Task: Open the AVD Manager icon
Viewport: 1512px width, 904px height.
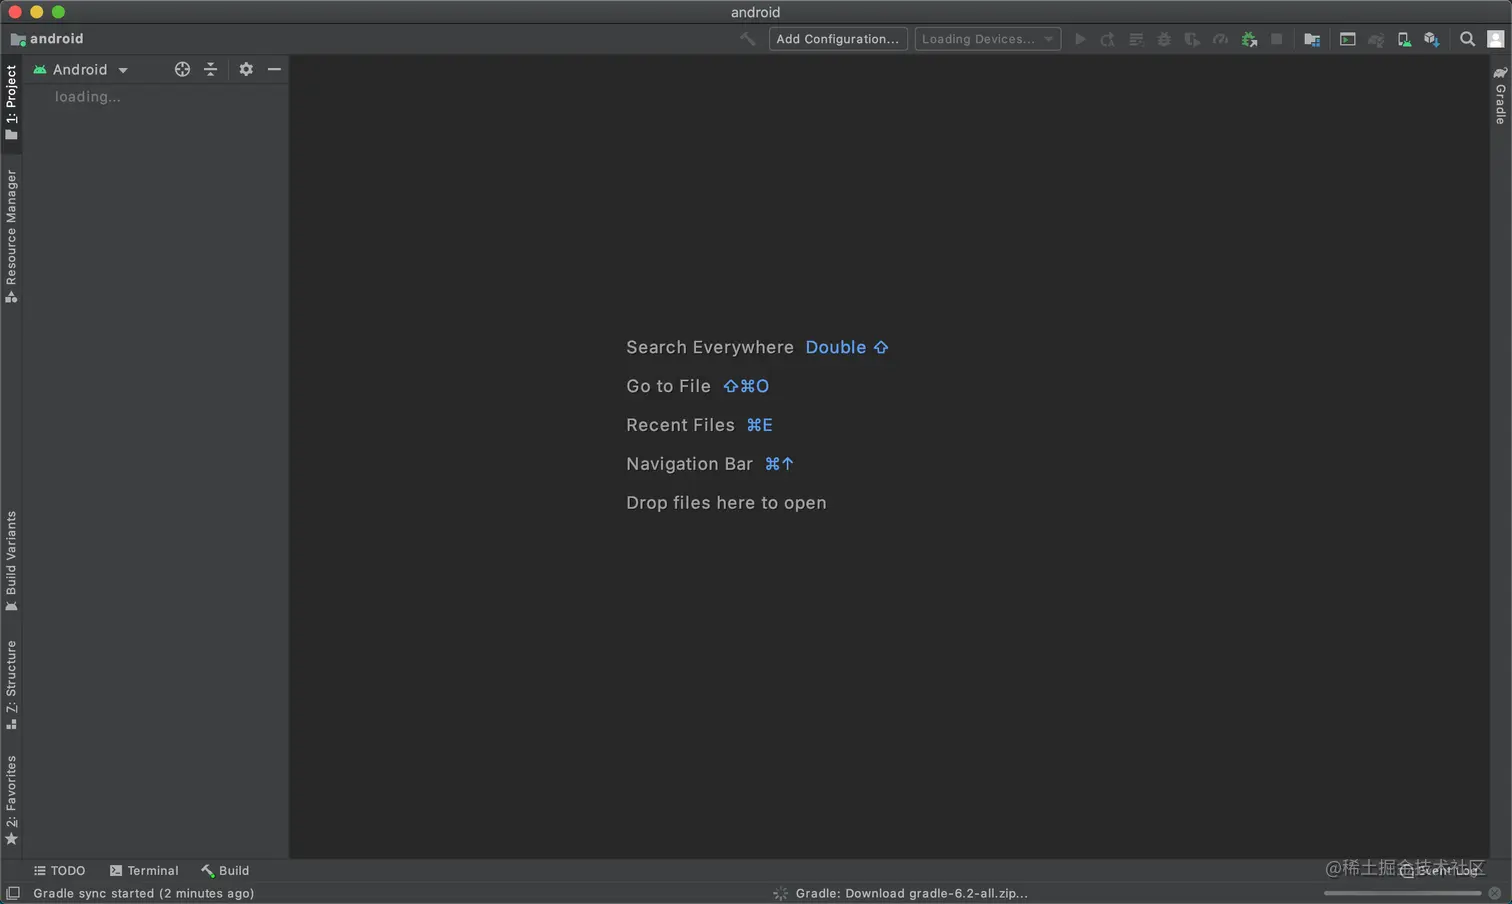Action: click(1404, 39)
